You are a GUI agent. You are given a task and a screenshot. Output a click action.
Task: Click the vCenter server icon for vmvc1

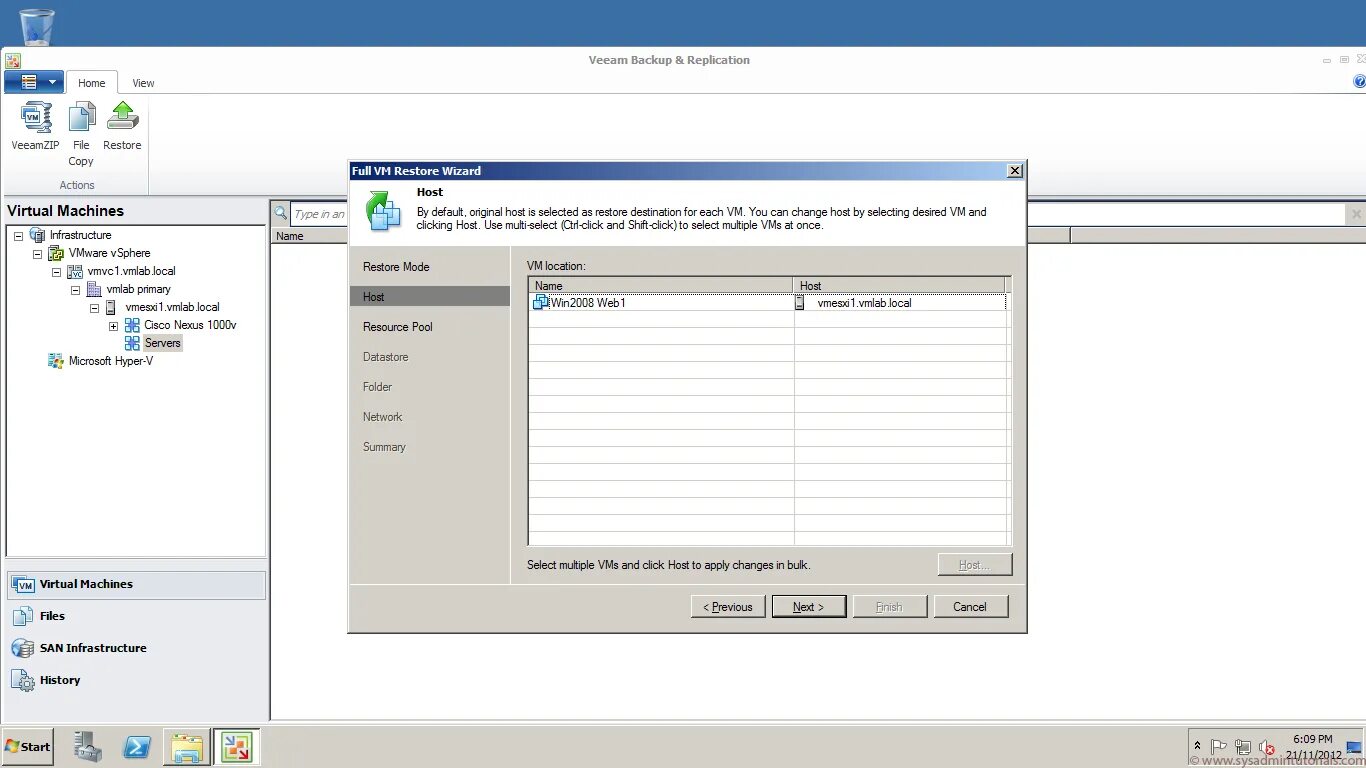[x=75, y=271]
